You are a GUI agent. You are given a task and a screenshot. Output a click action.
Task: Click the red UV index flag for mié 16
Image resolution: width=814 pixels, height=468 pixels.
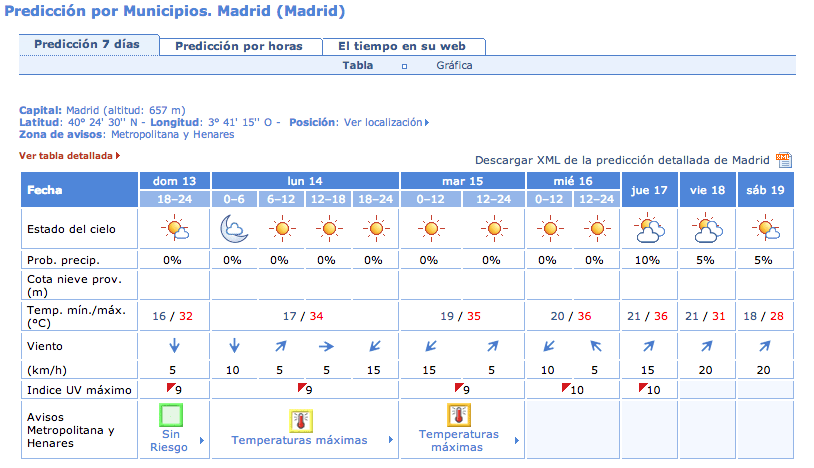pos(566,387)
